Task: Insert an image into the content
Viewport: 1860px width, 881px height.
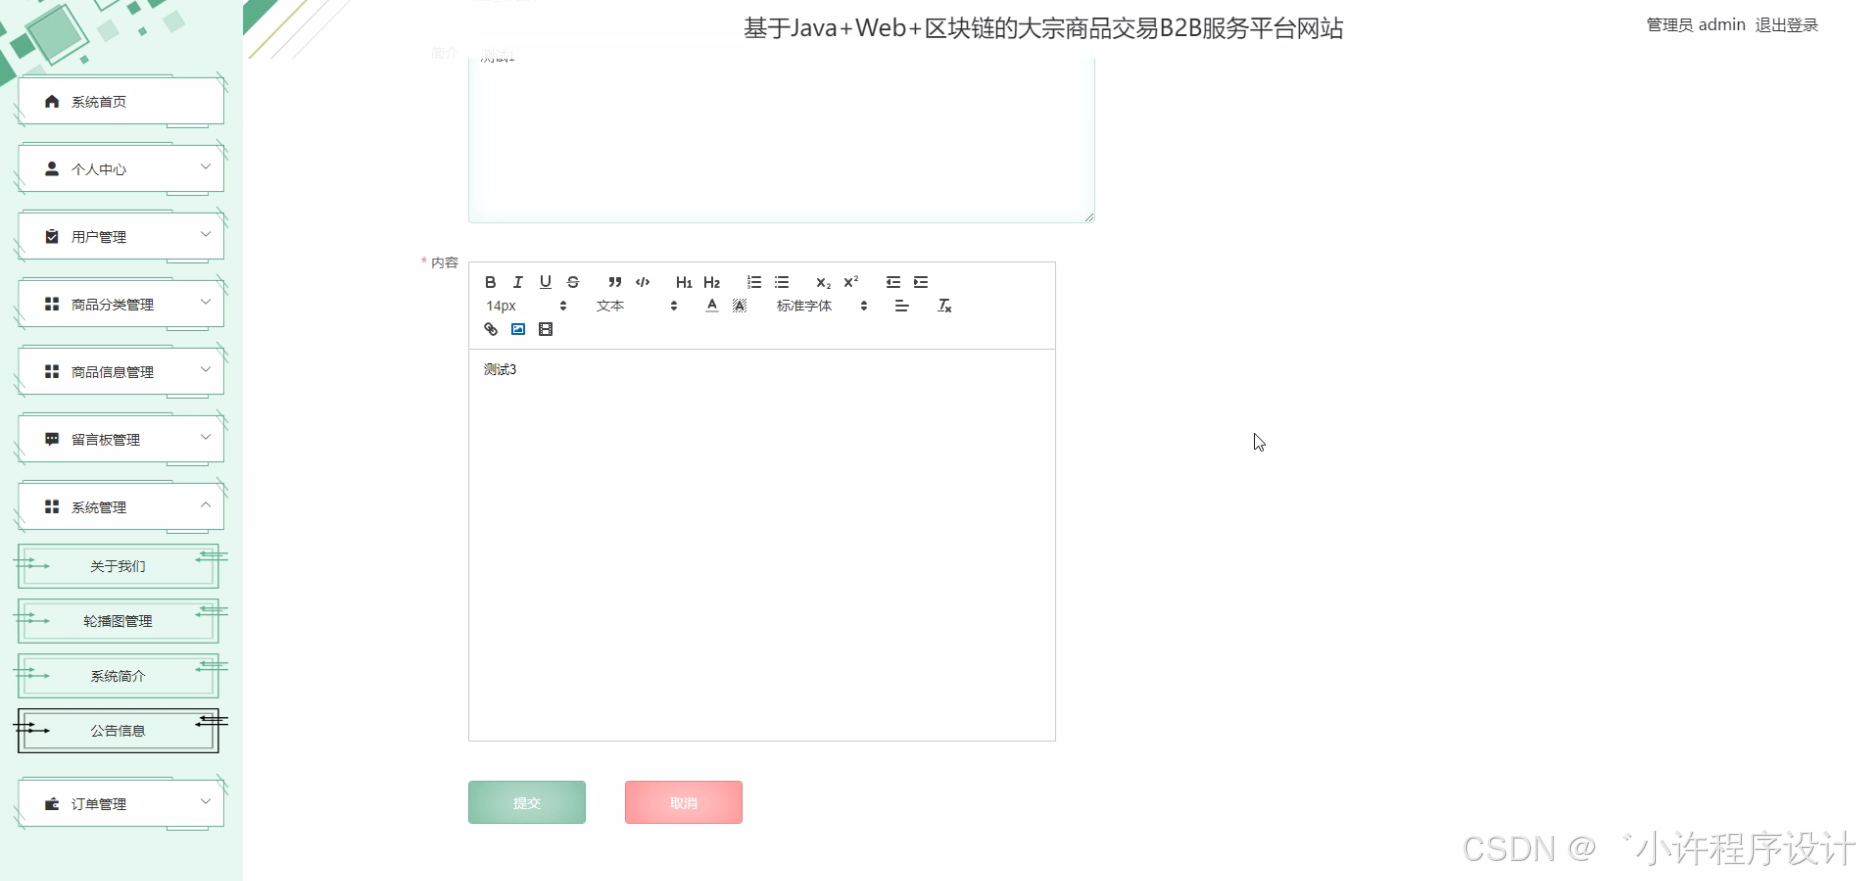Action: coord(518,329)
